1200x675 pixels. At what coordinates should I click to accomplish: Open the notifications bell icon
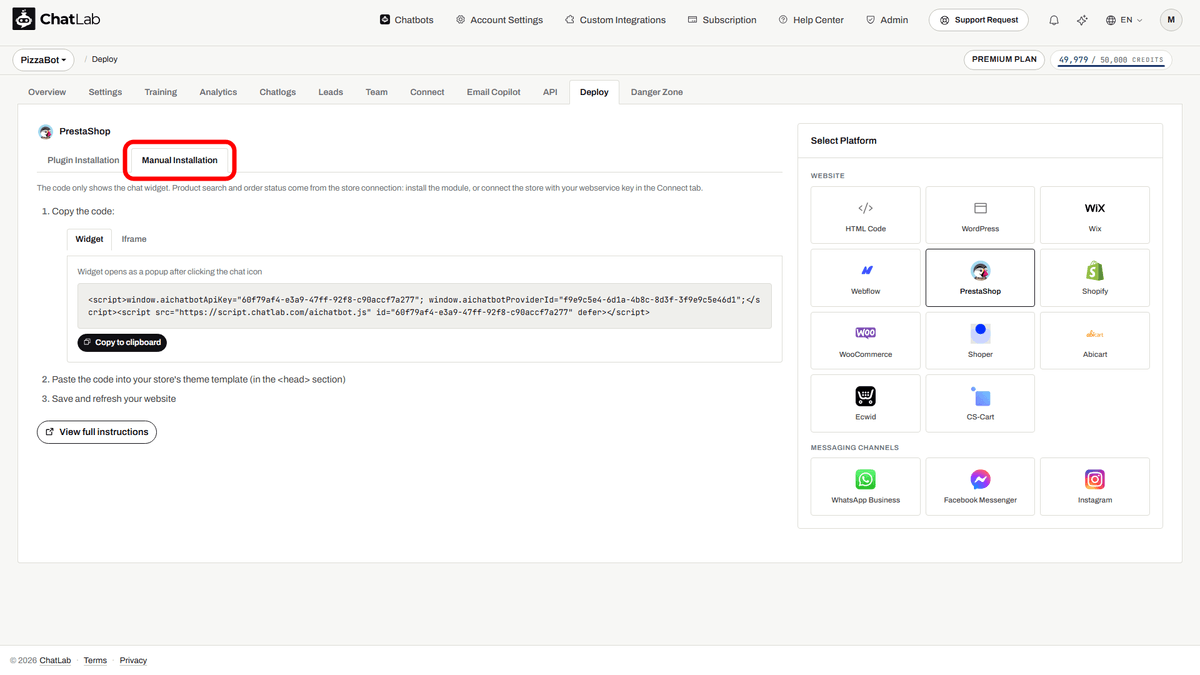pyautogui.click(x=1054, y=20)
